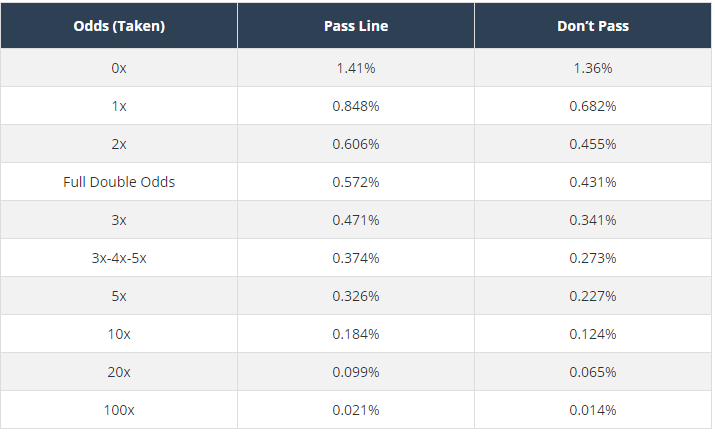Screen dimensions: 715x433
Task: Click the Don't Pass column header
Action: click(592, 26)
